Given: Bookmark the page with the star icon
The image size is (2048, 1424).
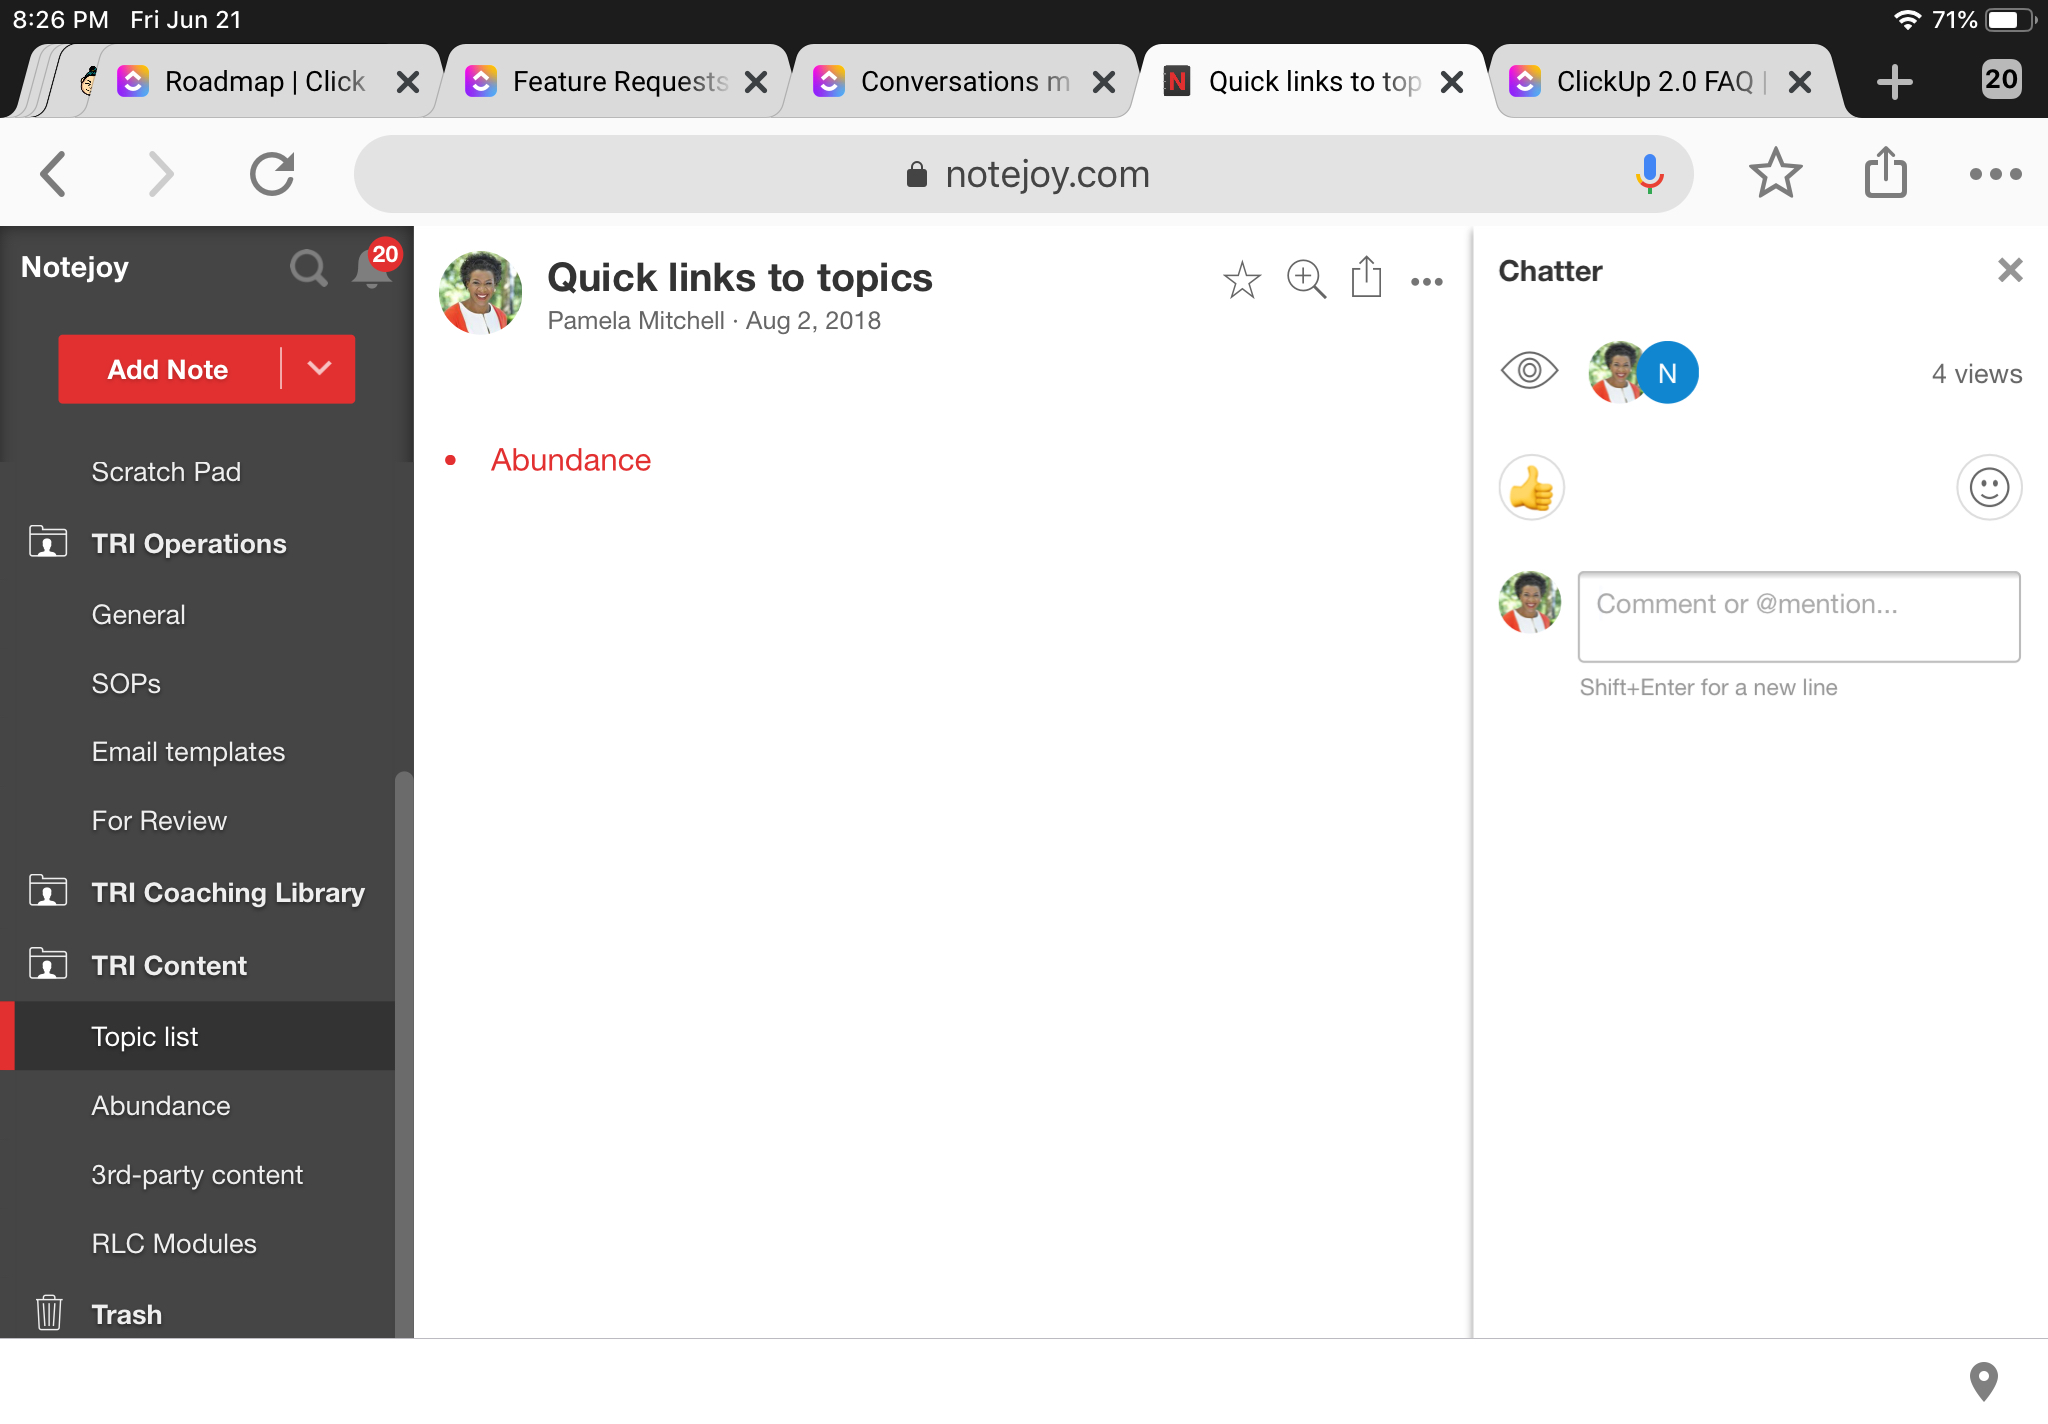Looking at the screenshot, I should coord(1775,173).
